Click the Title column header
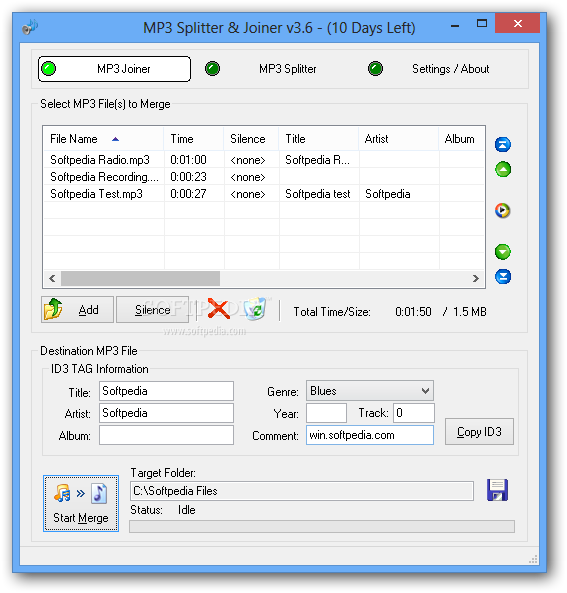Screen dimensions: 567x593 tap(318, 139)
